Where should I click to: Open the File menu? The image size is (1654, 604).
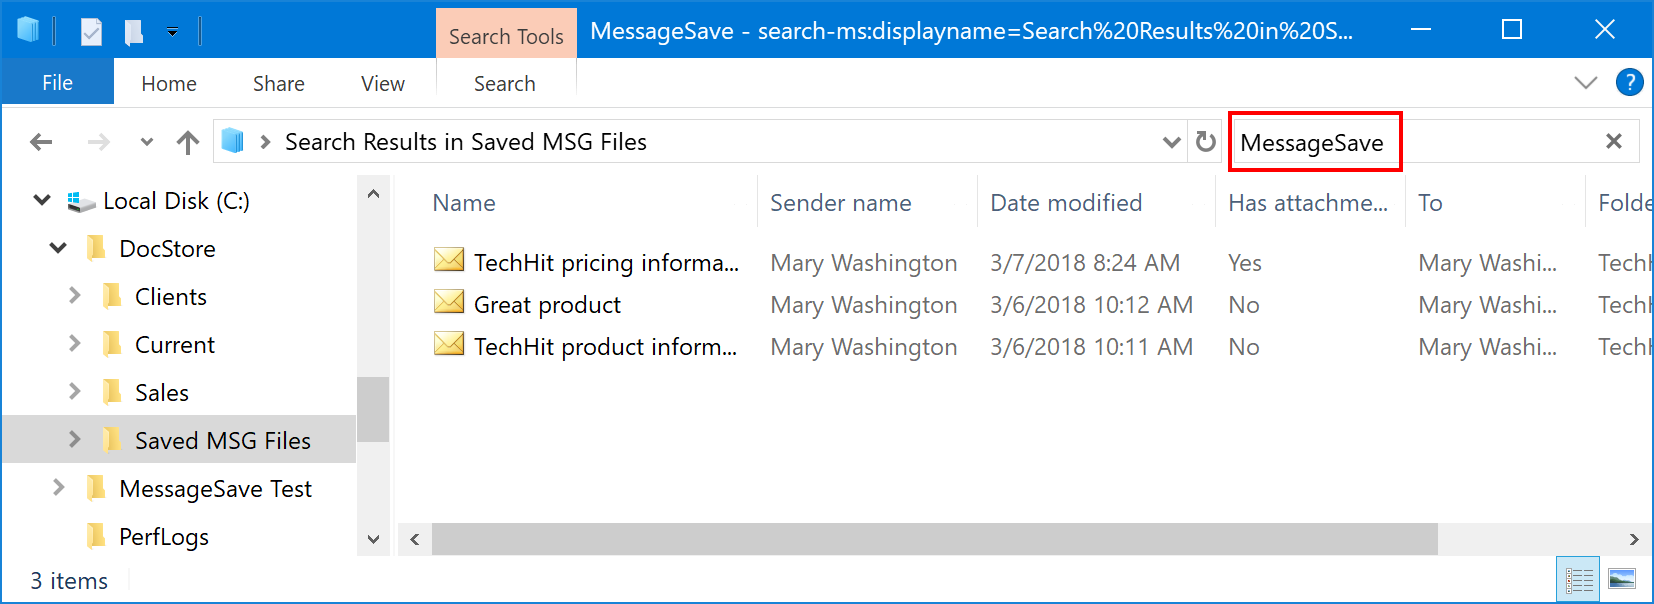pyautogui.click(x=57, y=83)
